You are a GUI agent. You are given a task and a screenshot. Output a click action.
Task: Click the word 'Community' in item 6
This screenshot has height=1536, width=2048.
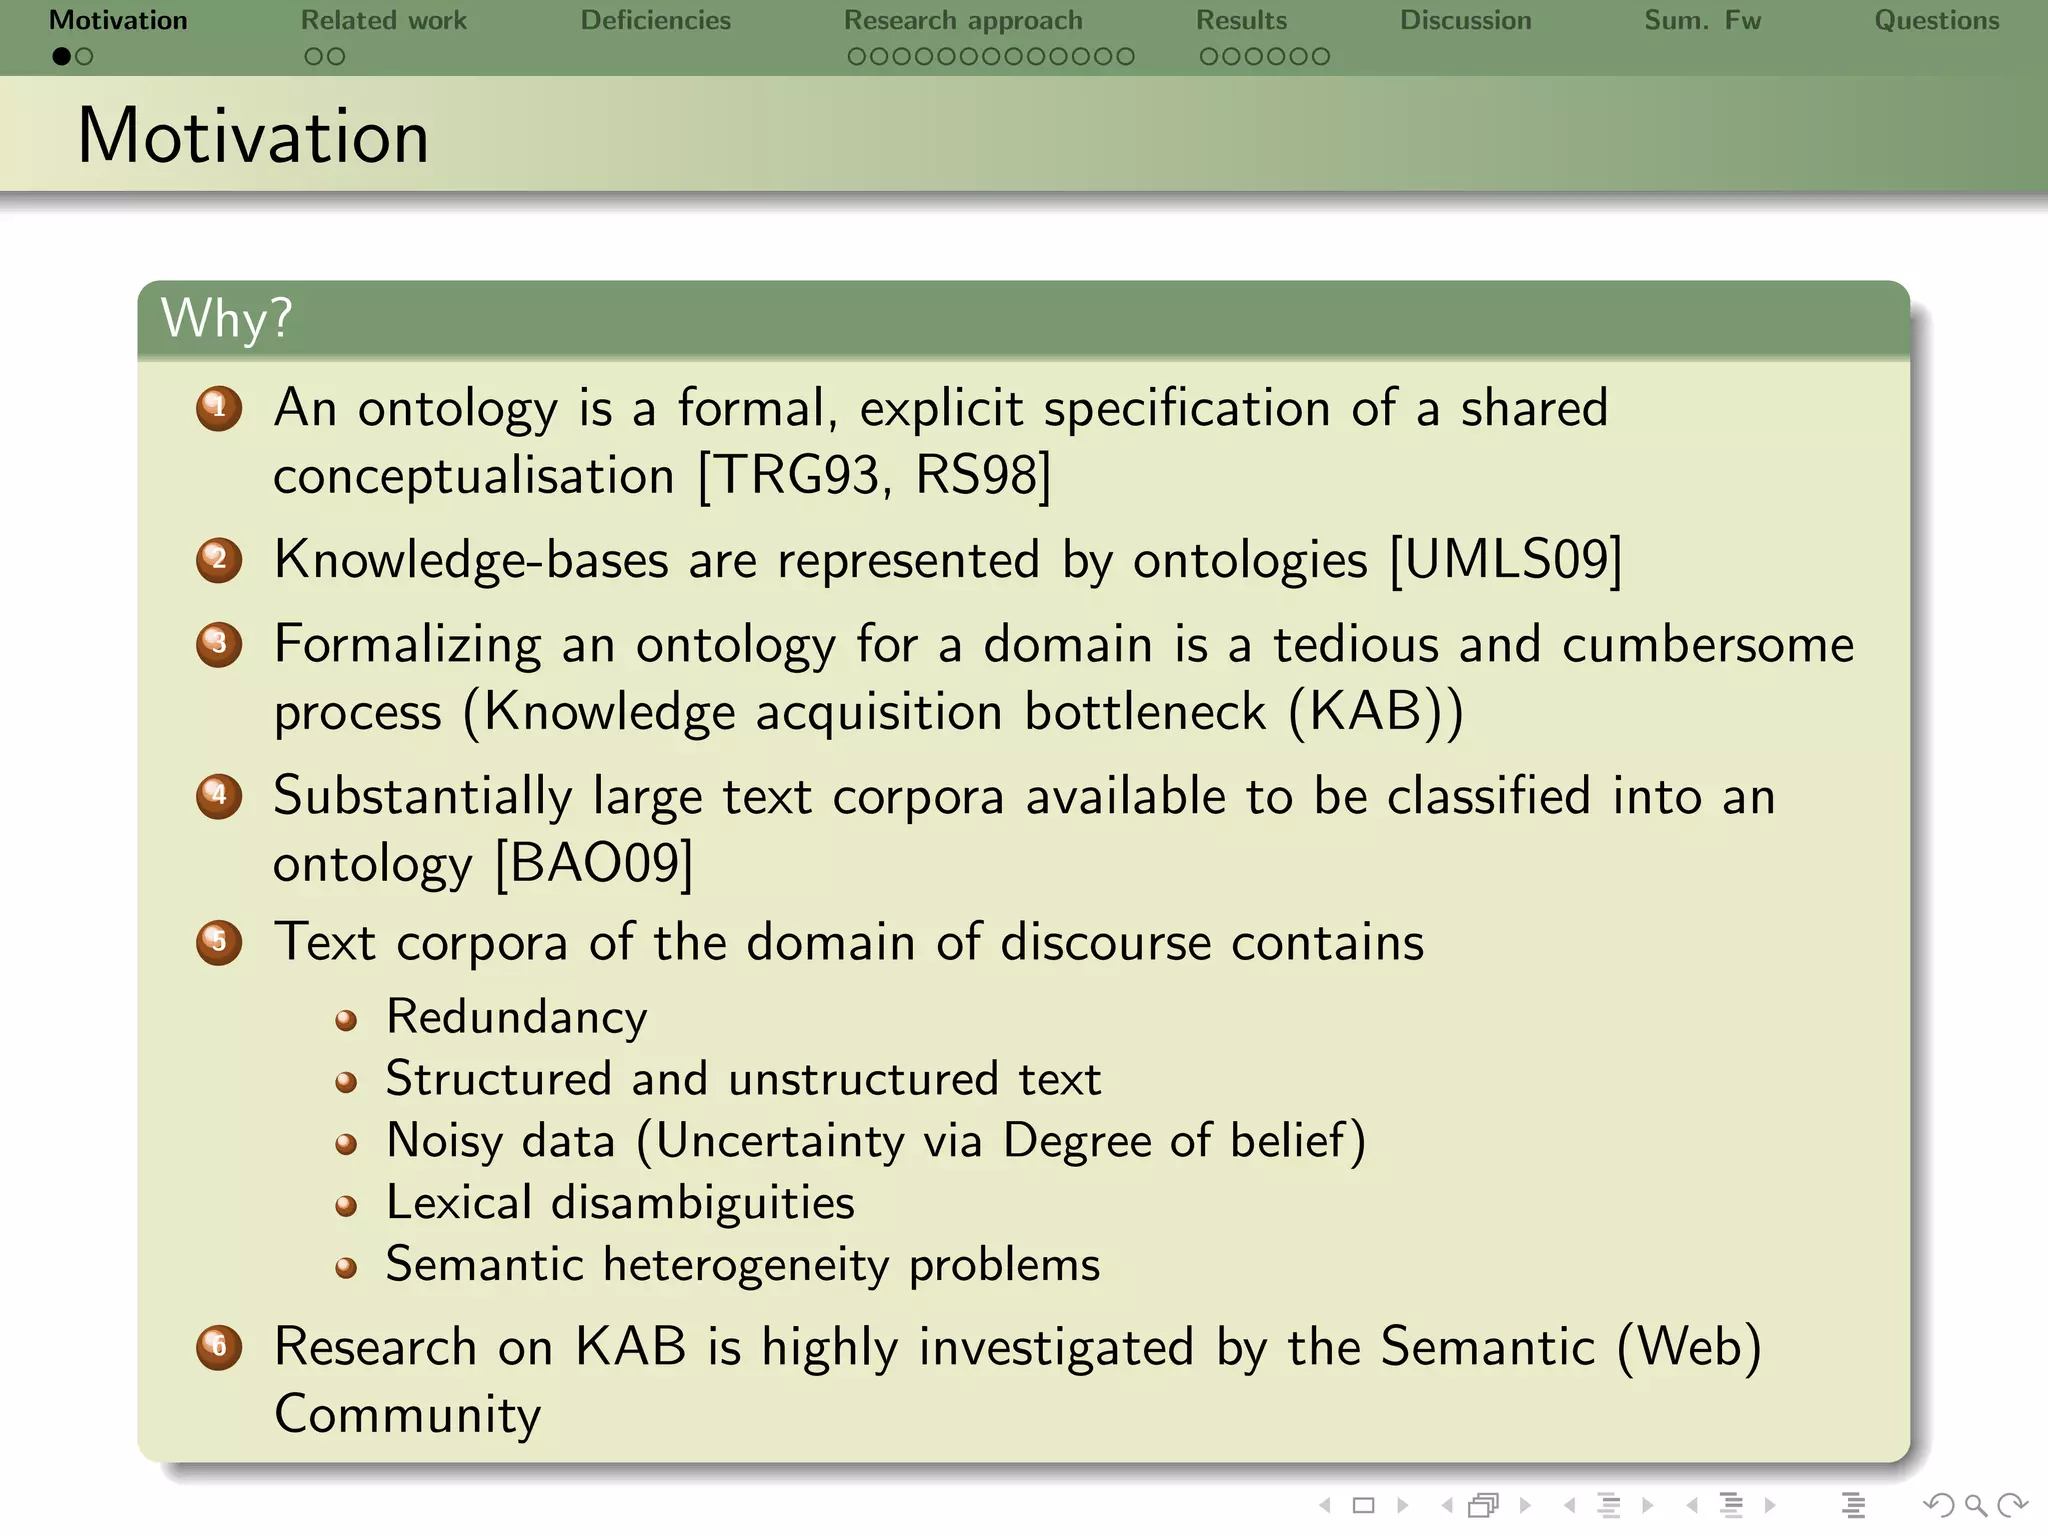point(408,1414)
